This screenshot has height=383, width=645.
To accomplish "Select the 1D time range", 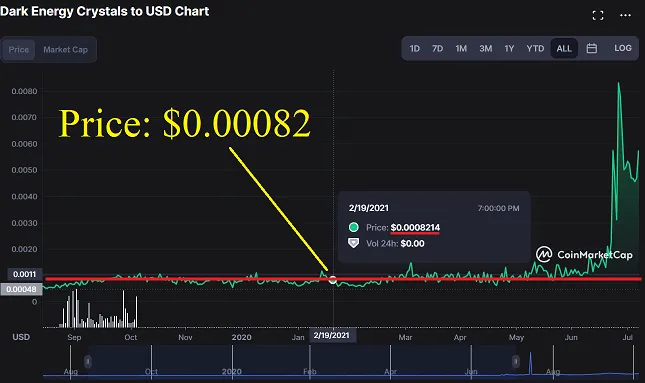I will (415, 49).
